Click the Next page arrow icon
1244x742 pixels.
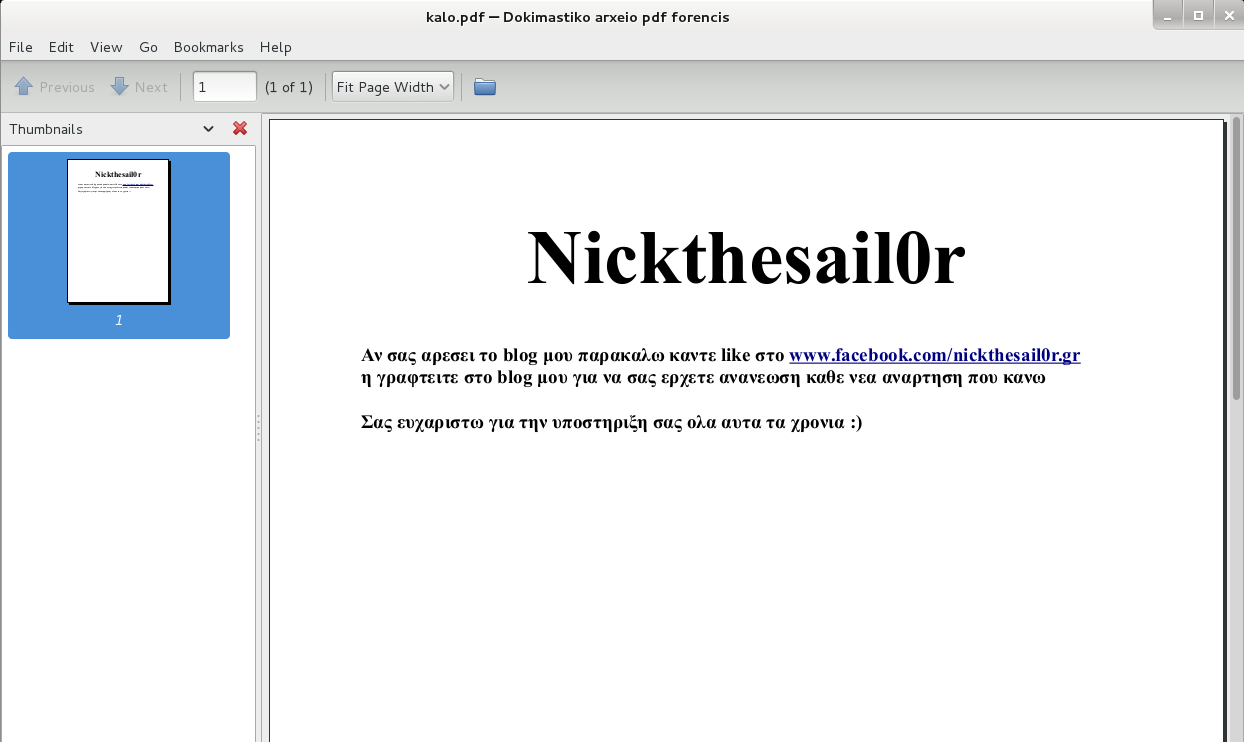coord(119,86)
